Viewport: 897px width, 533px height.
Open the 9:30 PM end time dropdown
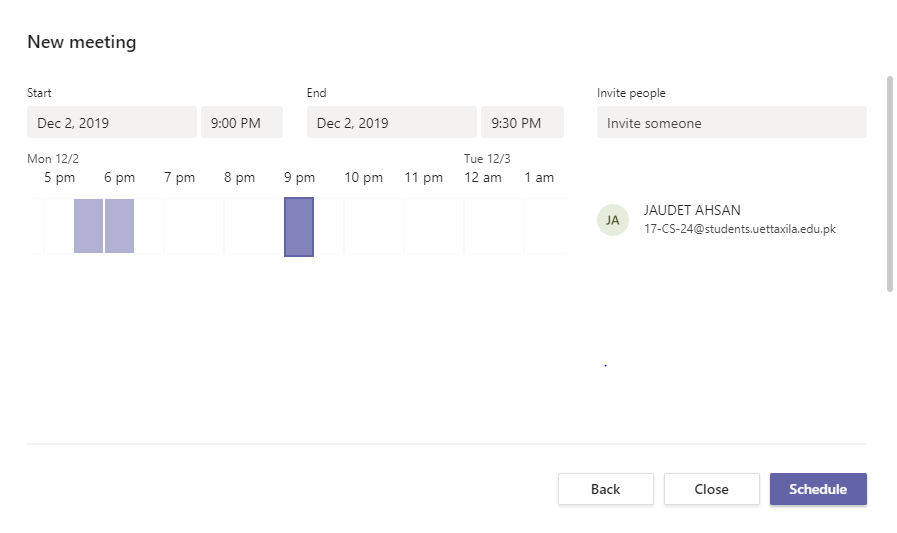point(522,122)
